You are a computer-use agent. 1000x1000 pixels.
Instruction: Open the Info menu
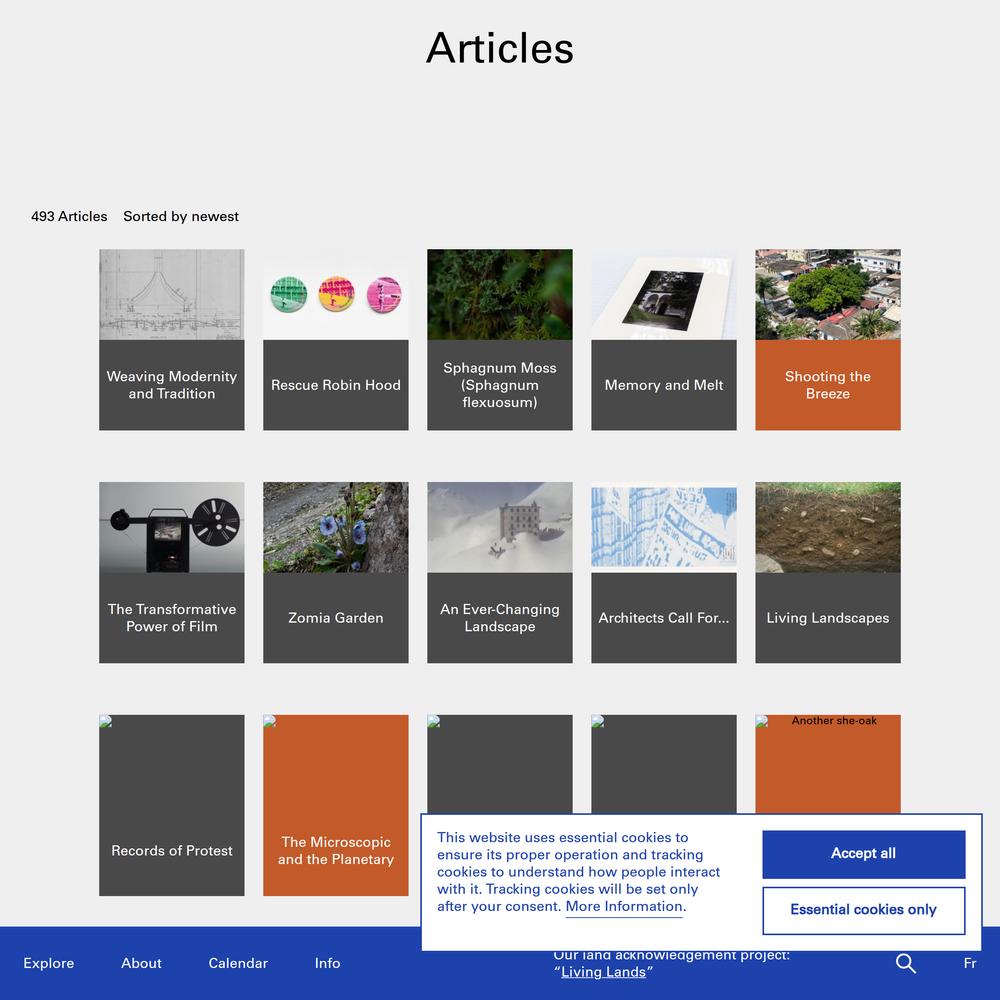pos(327,963)
